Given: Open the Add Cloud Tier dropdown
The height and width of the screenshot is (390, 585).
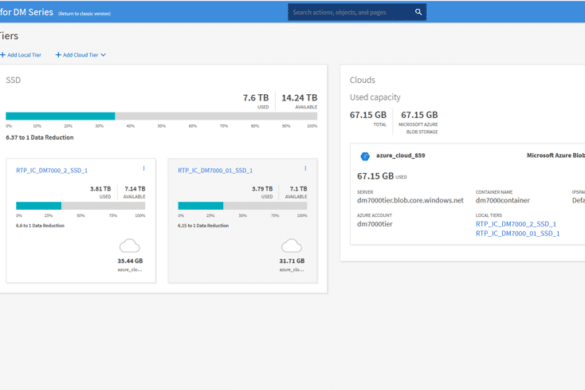Looking at the screenshot, I should click(x=81, y=55).
